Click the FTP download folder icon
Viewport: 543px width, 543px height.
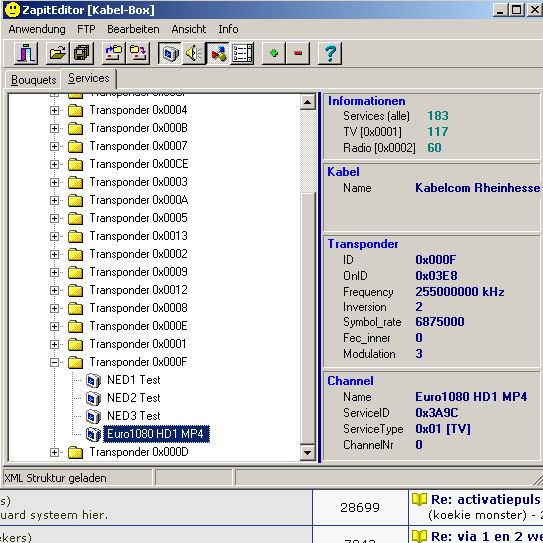point(114,53)
